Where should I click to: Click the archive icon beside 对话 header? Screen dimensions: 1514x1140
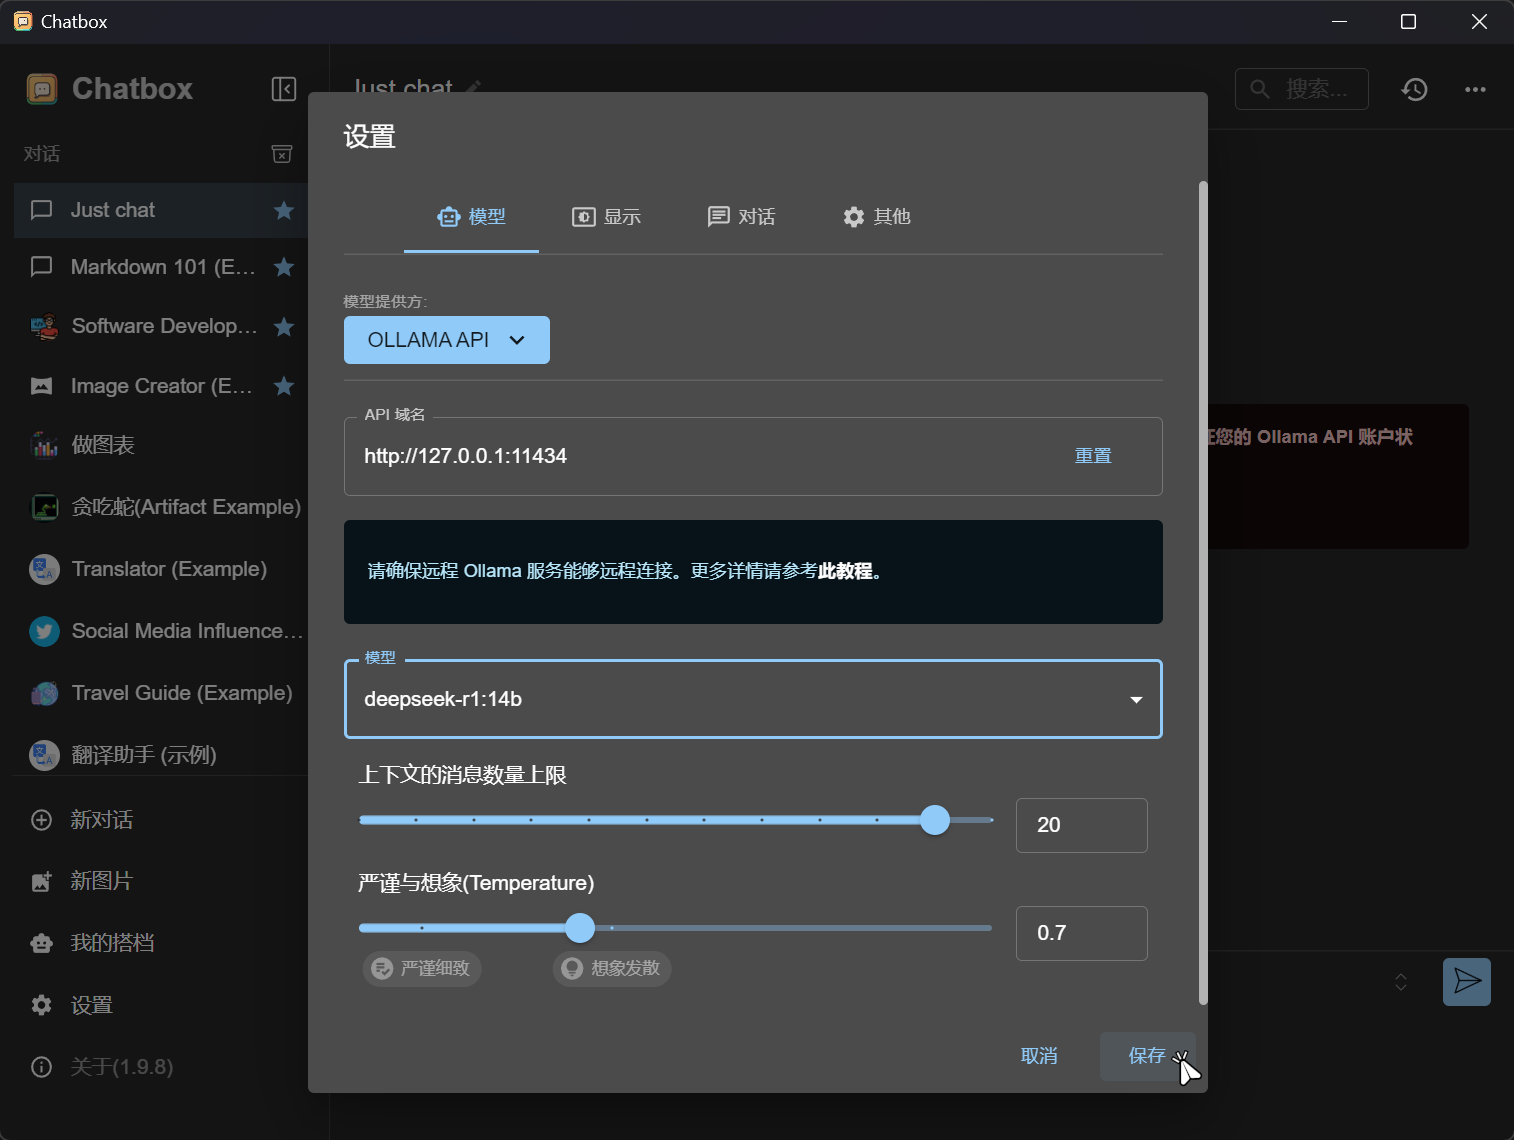pos(282,154)
